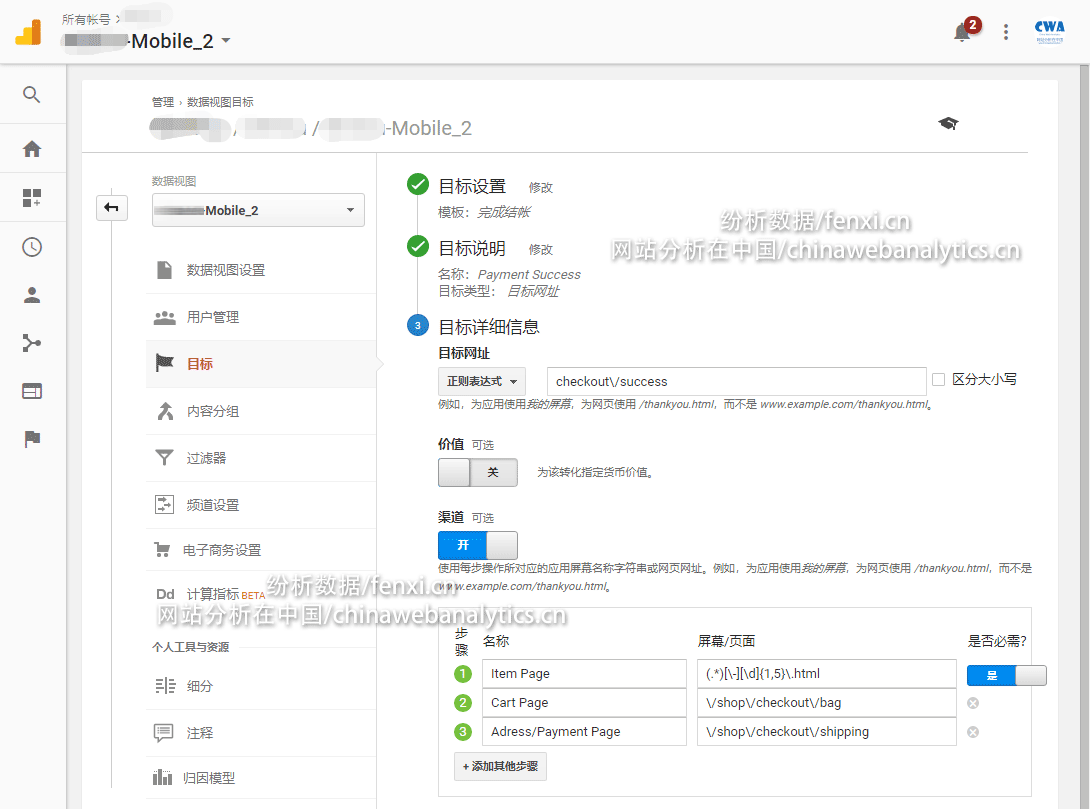Toggle the 渠道 funnel switch off
The height and width of the screenshot is (809, 1090).
click(x=478, y=545)
